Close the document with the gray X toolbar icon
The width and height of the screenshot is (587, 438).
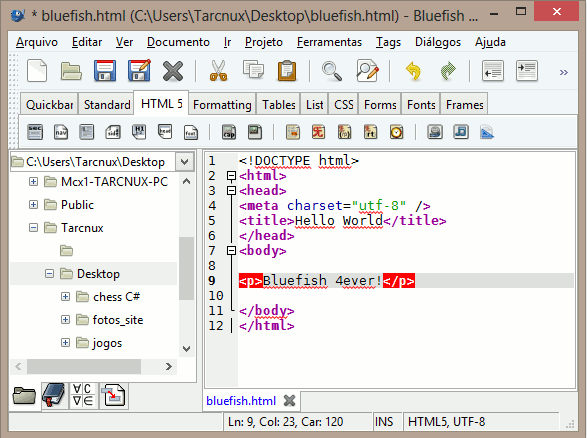click(173, 71)
